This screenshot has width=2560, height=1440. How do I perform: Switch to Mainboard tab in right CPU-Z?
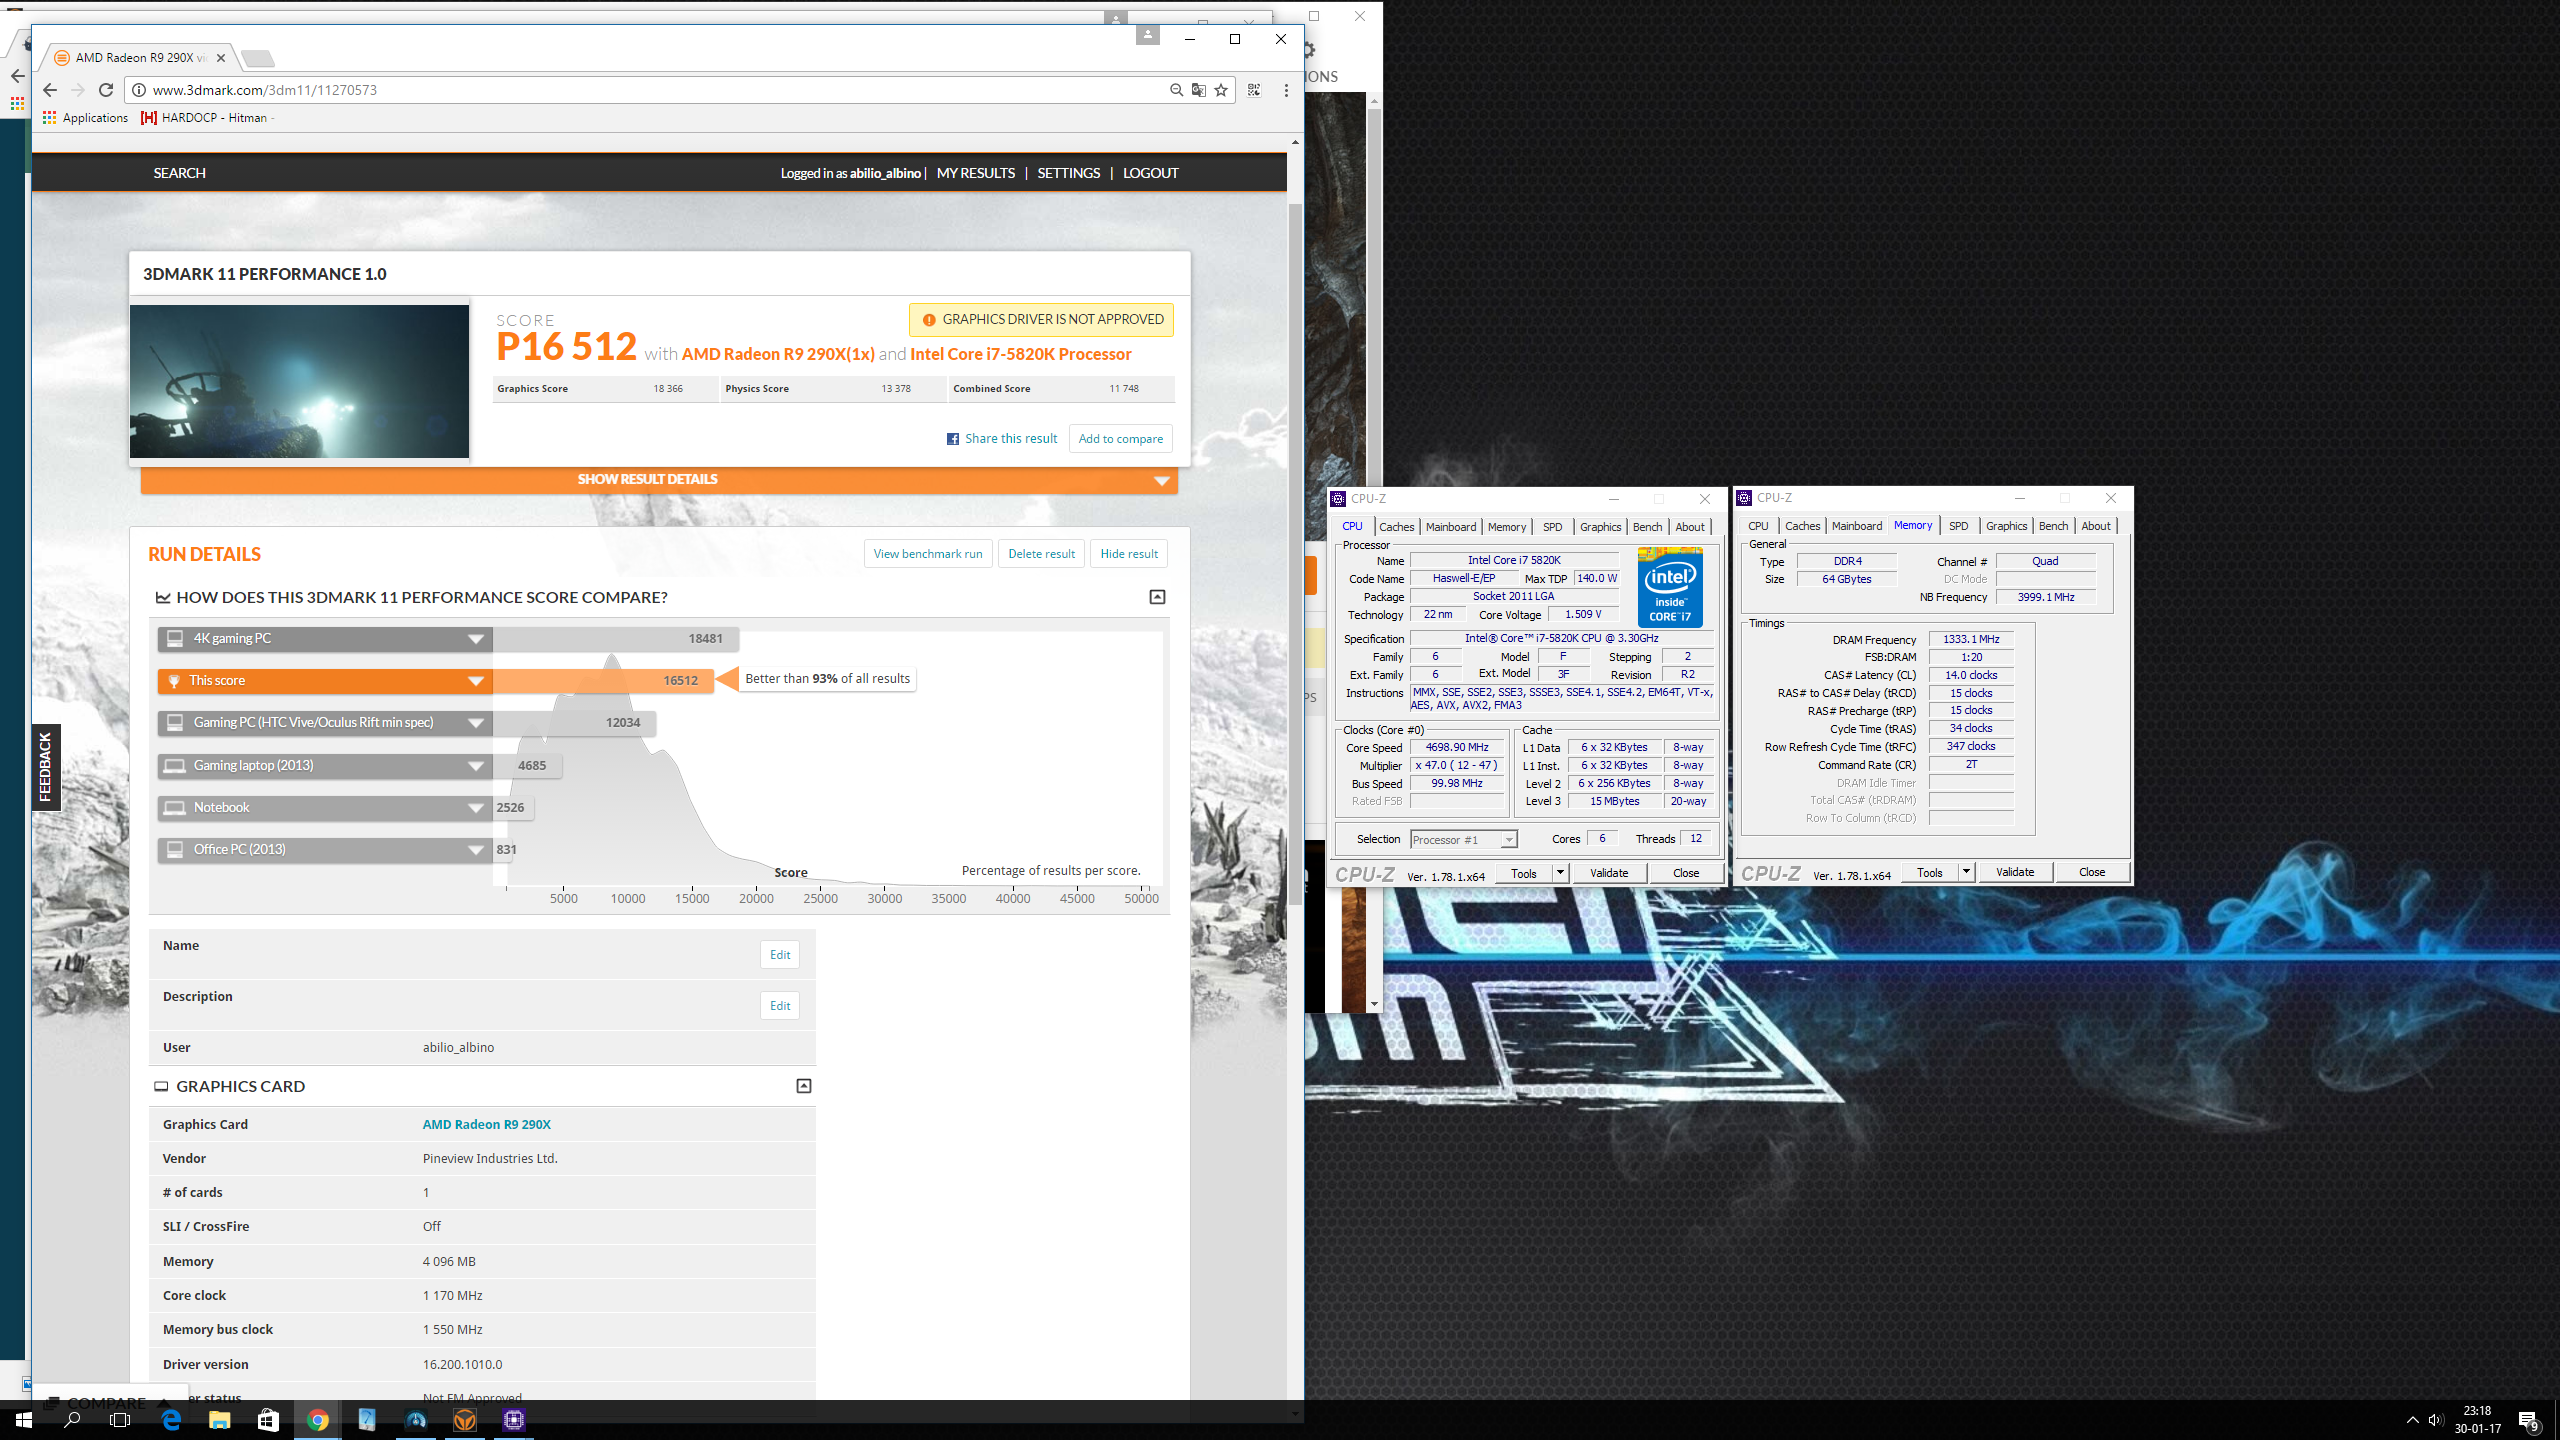pos(1856,526)
